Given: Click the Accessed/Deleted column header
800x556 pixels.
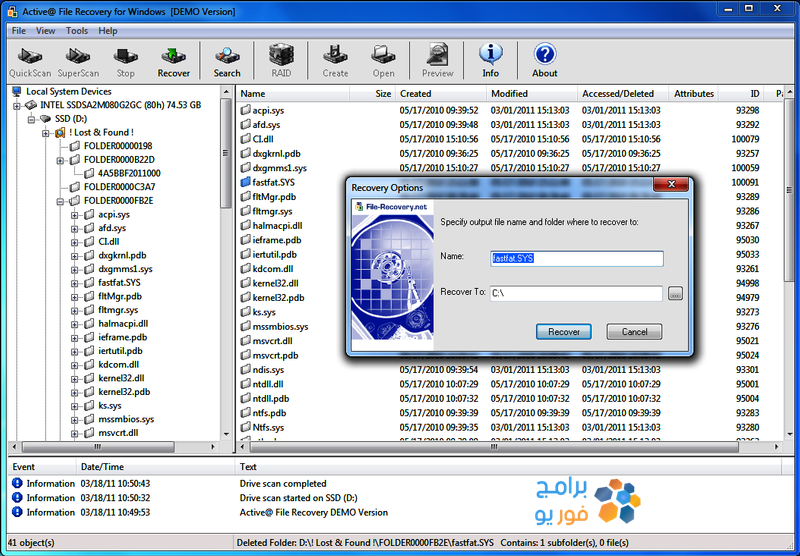Looking at the screenshot, I should [623, 94].
